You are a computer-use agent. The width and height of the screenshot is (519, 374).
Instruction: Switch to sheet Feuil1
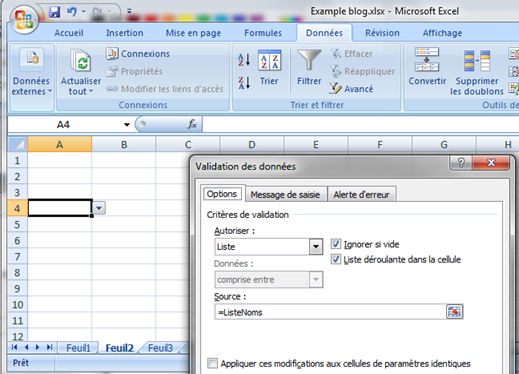pos(78,348)
